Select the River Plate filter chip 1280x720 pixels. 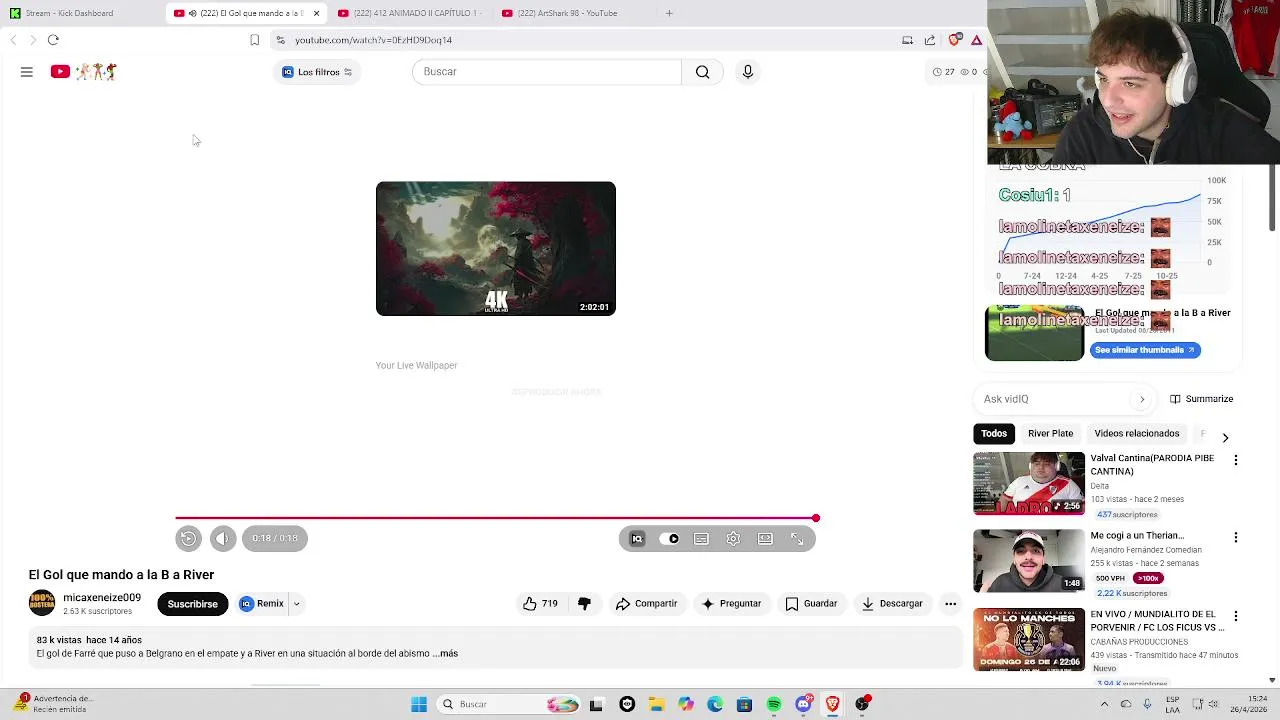click(x=1050, y=434)
